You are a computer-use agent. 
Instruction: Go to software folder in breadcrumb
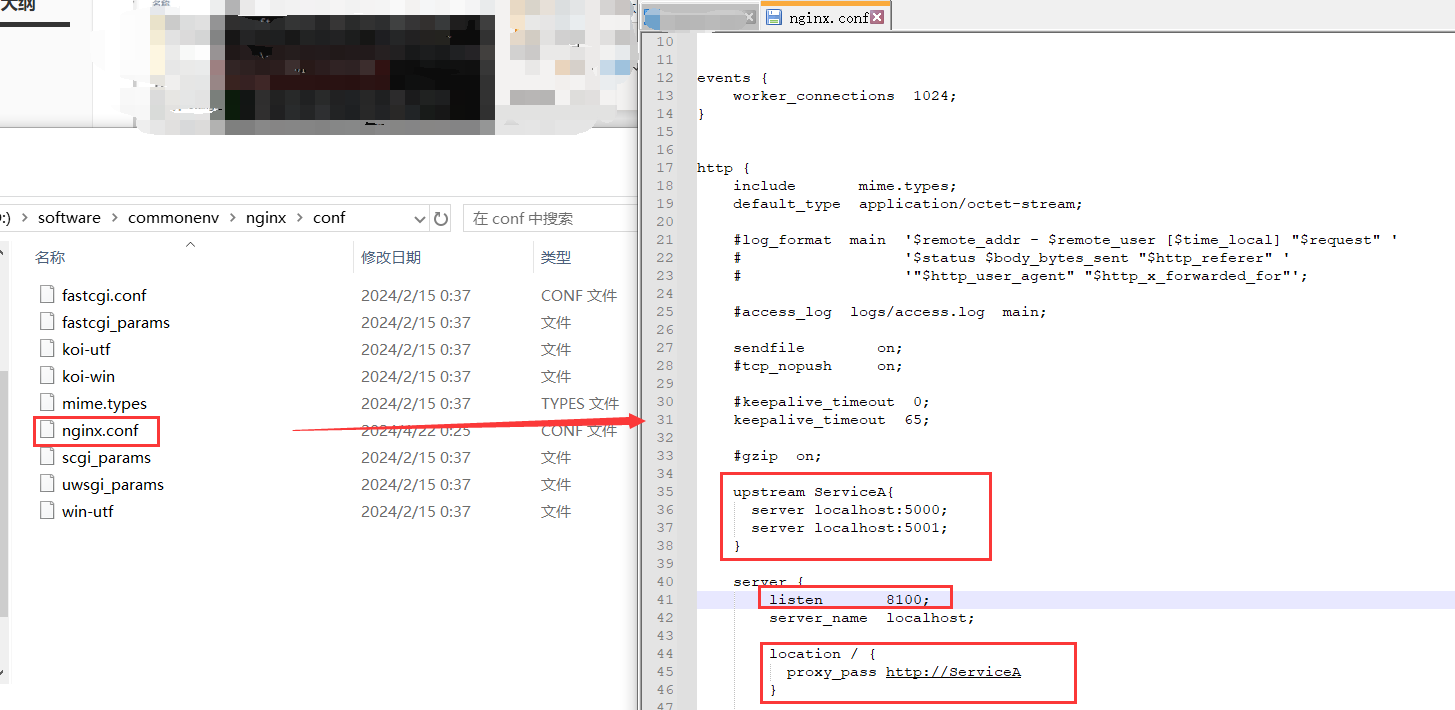[69, 218]
